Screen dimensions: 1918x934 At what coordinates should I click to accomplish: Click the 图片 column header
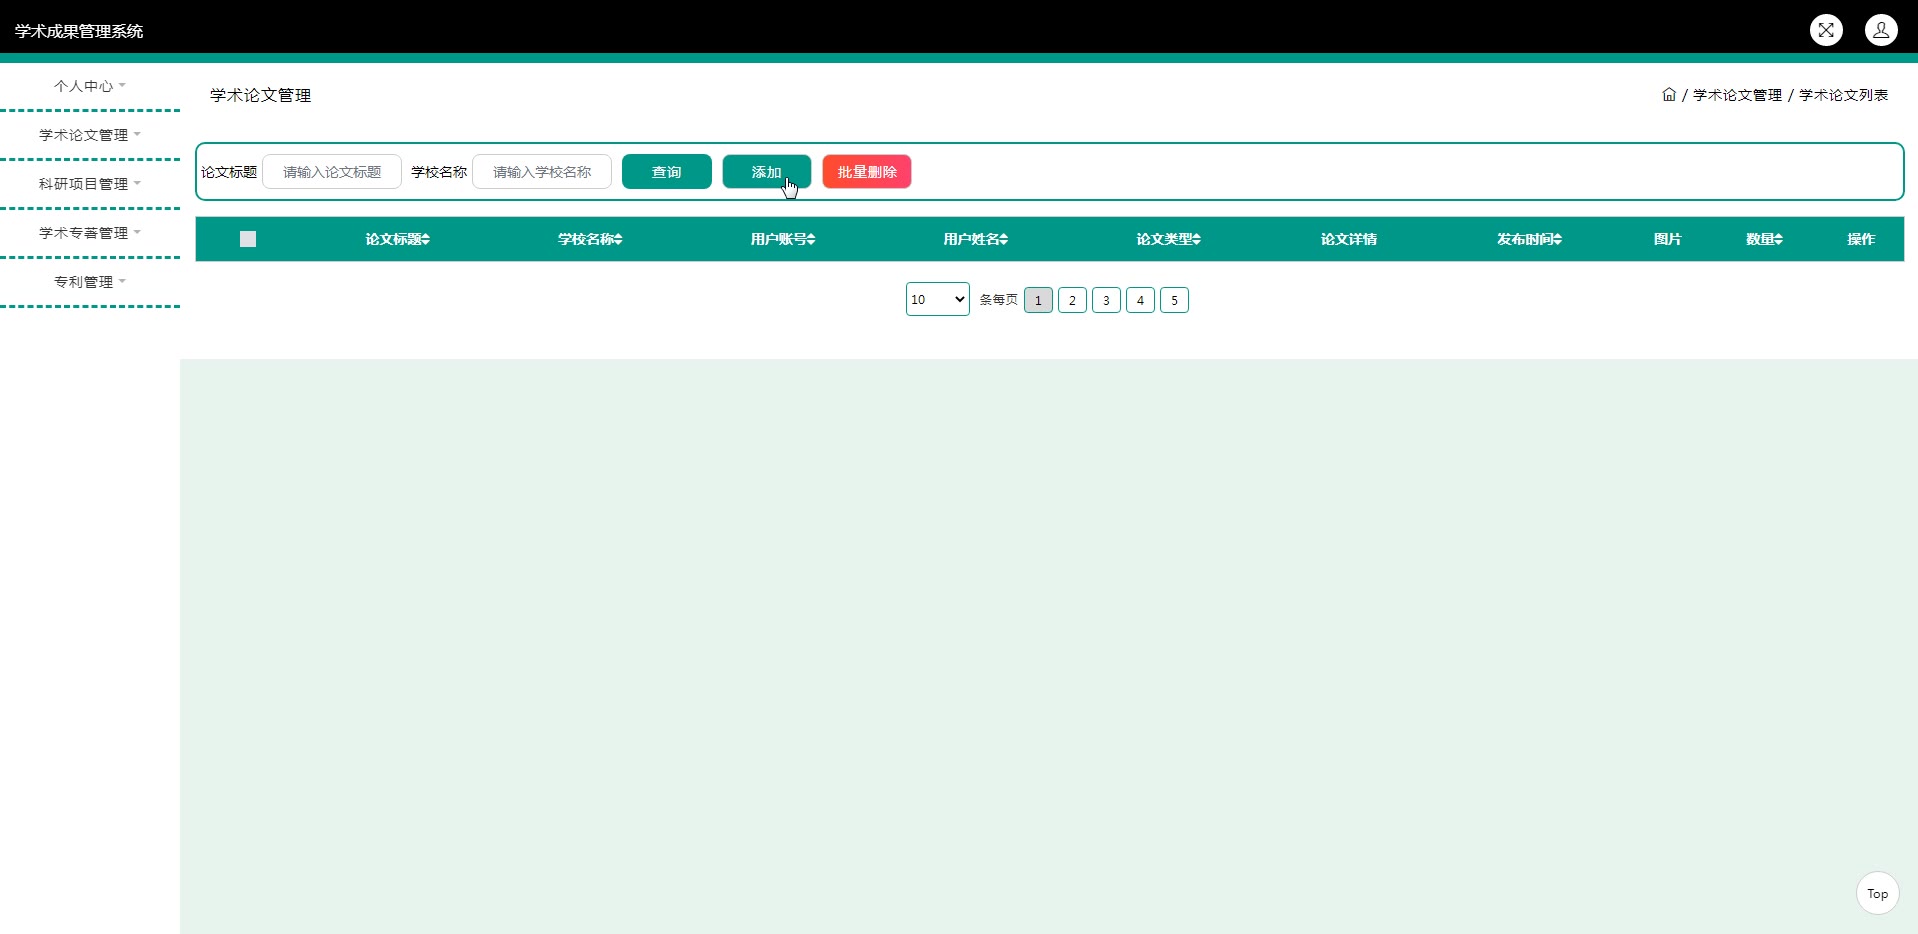coord(1667,239)
